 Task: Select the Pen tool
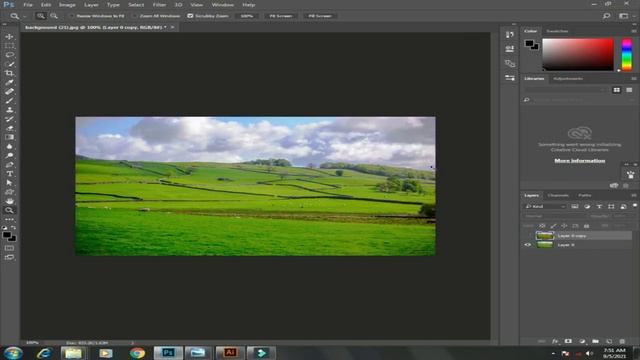(9, 164)
